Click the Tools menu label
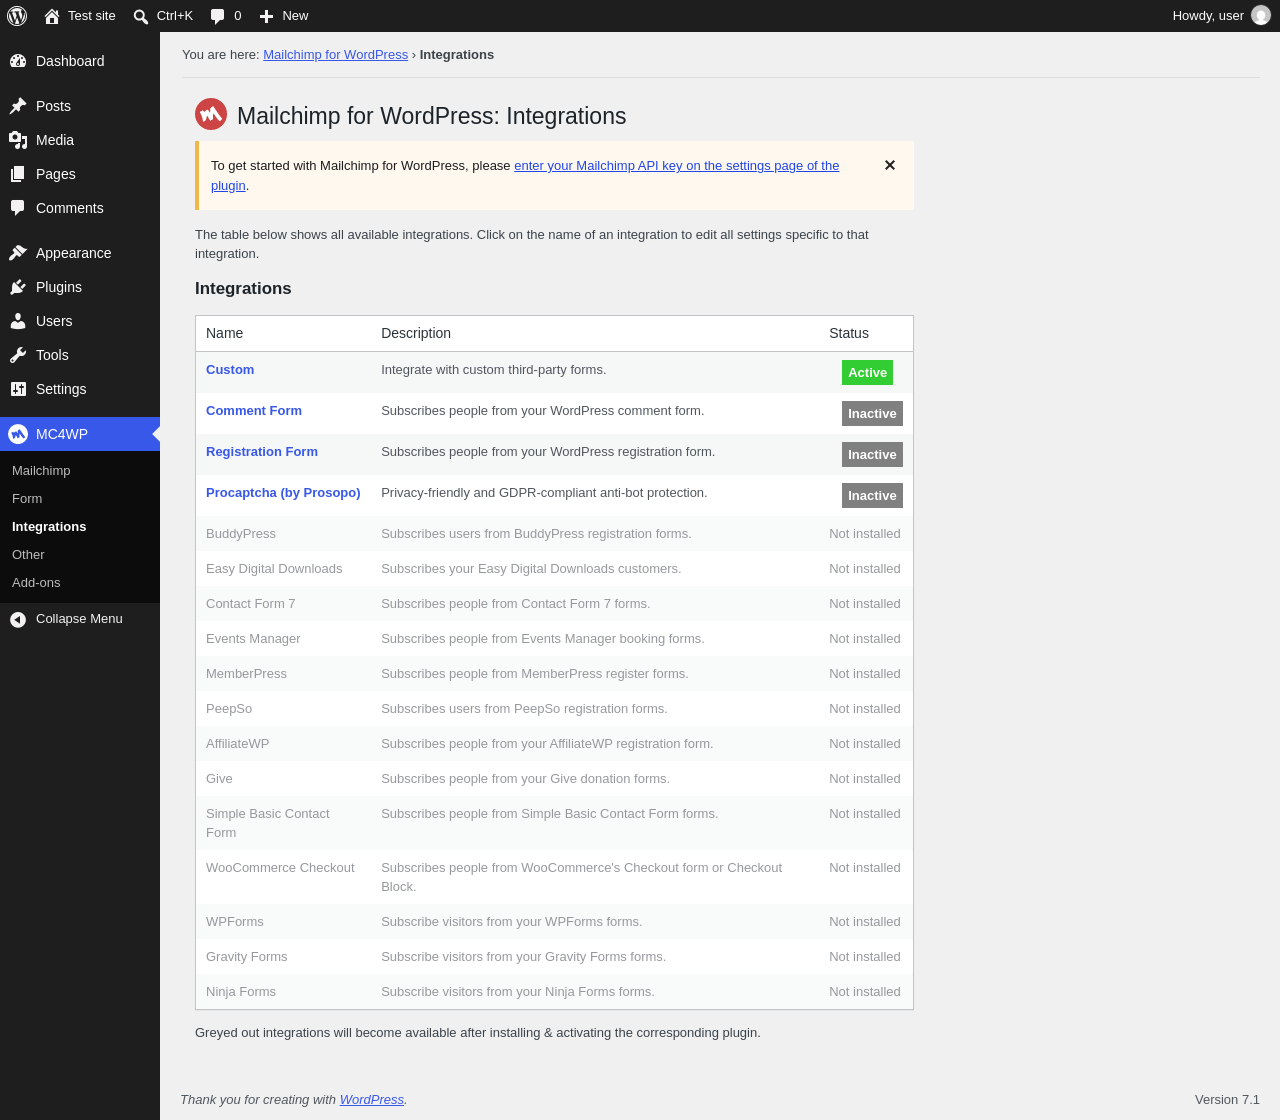 click(x=52, y=355)
